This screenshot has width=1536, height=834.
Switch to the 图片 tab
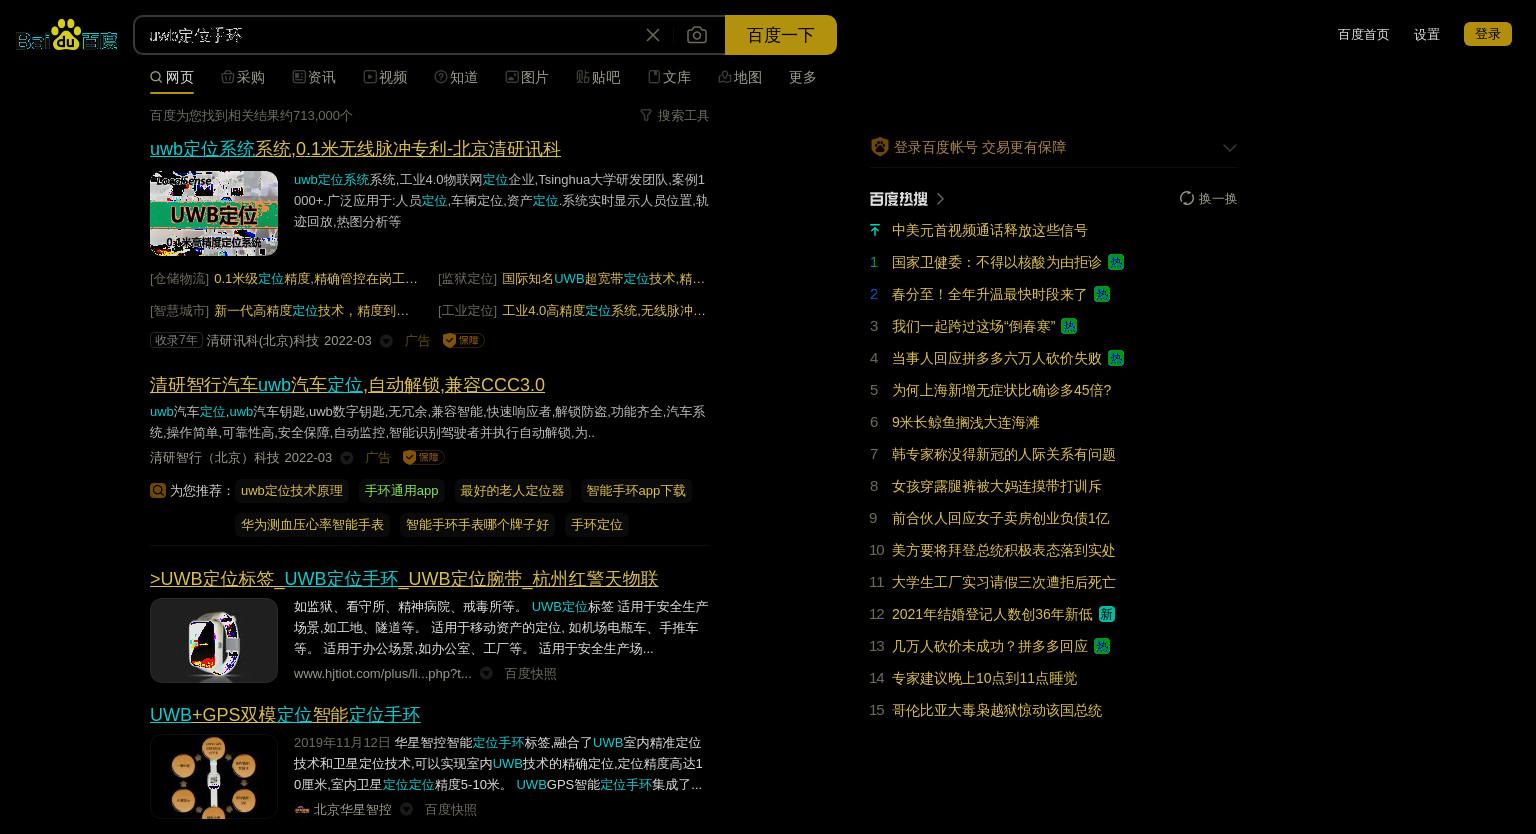pos(527,77)
